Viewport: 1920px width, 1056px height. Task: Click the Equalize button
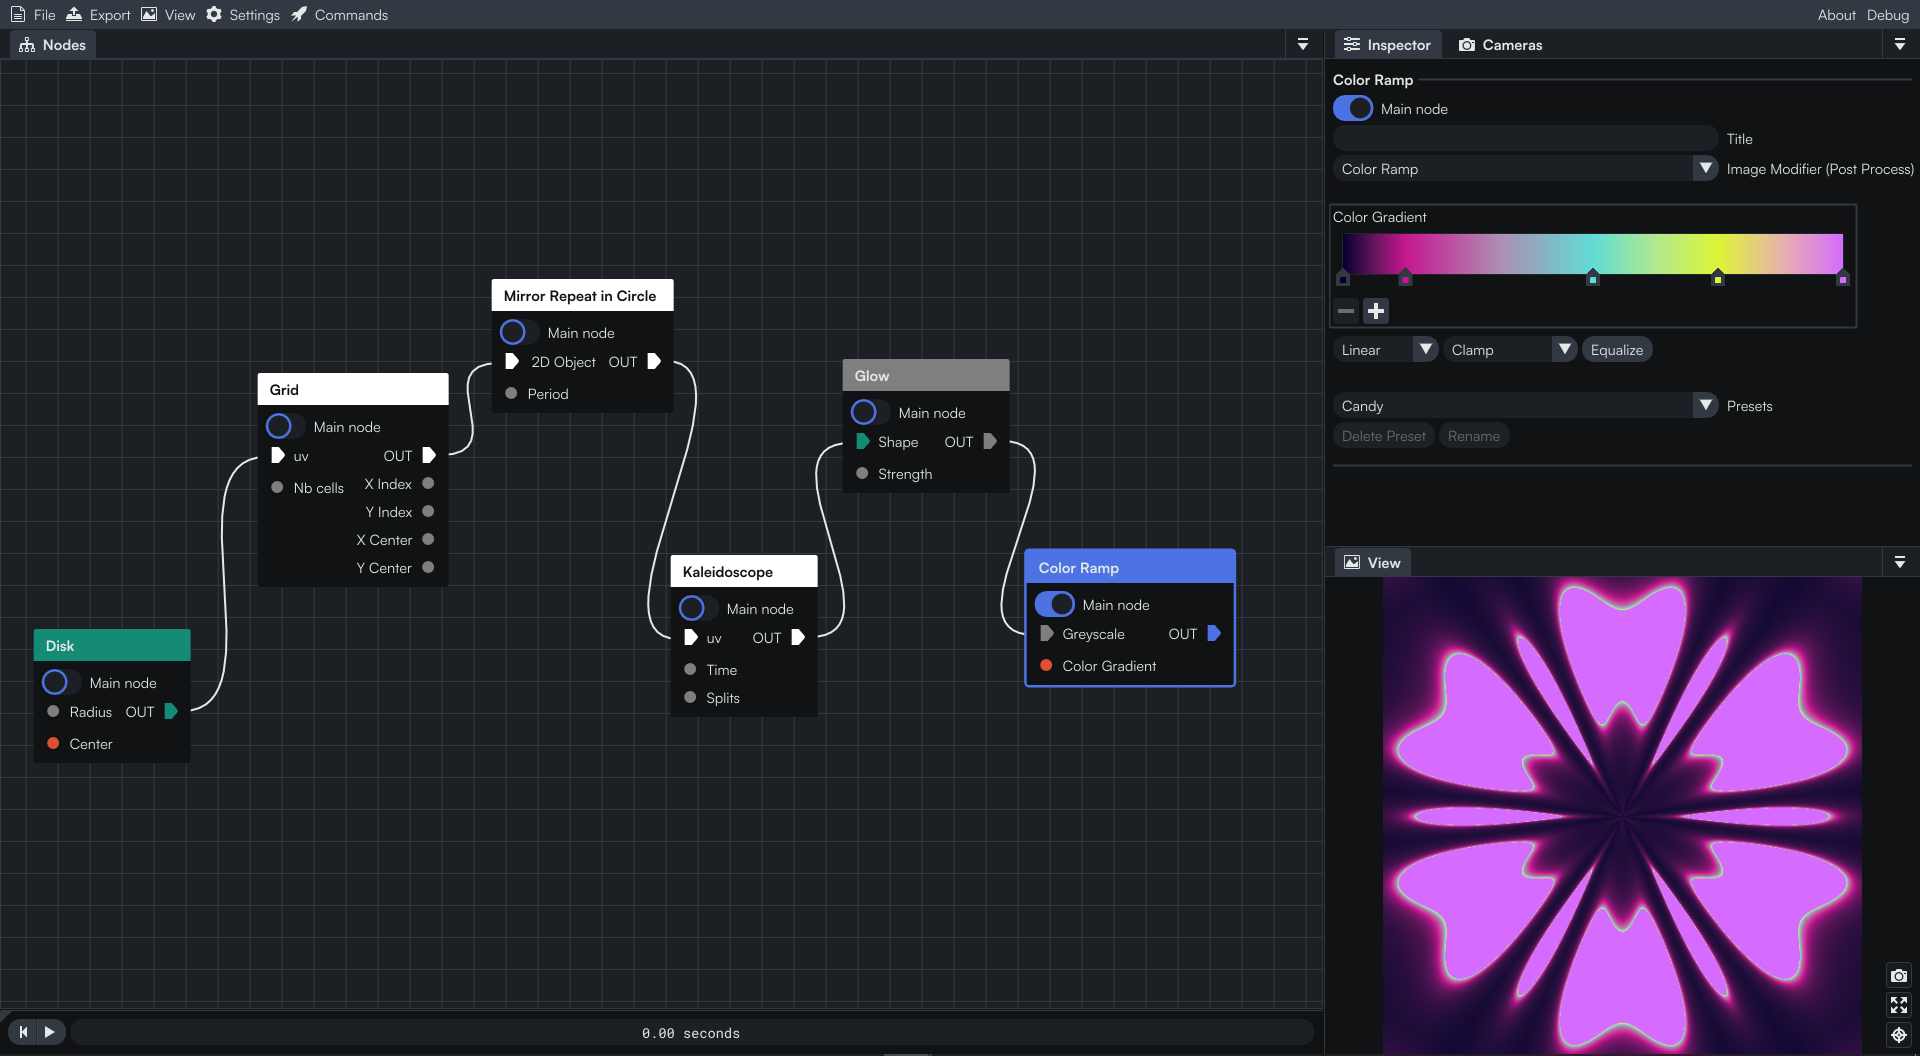click(x=1617, y=349)
